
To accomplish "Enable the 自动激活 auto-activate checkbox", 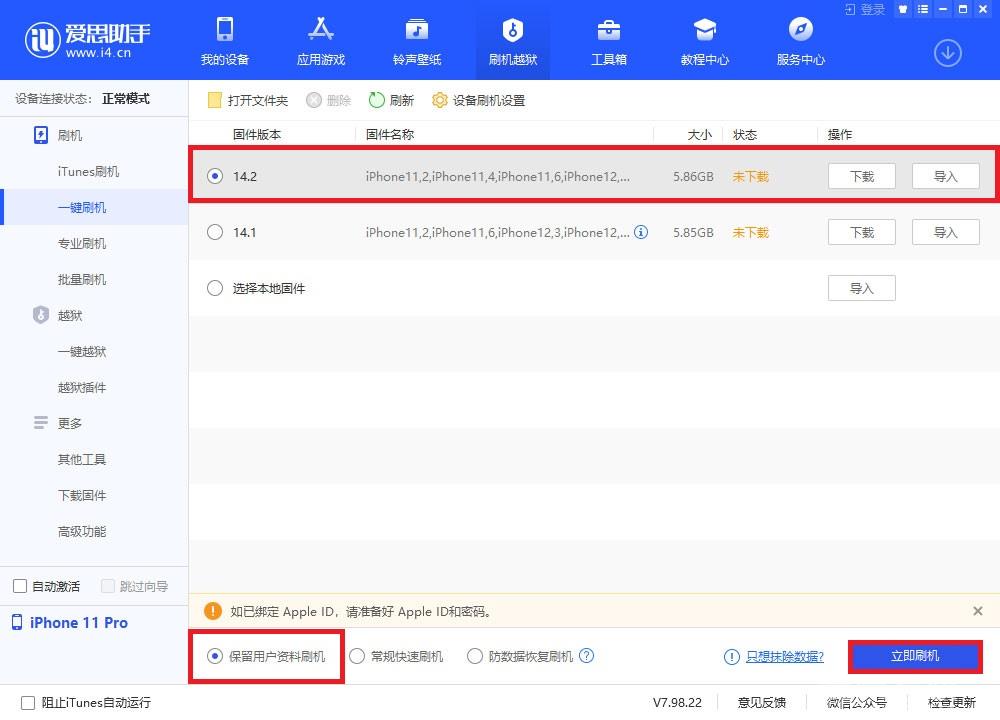I will point(18,586).
